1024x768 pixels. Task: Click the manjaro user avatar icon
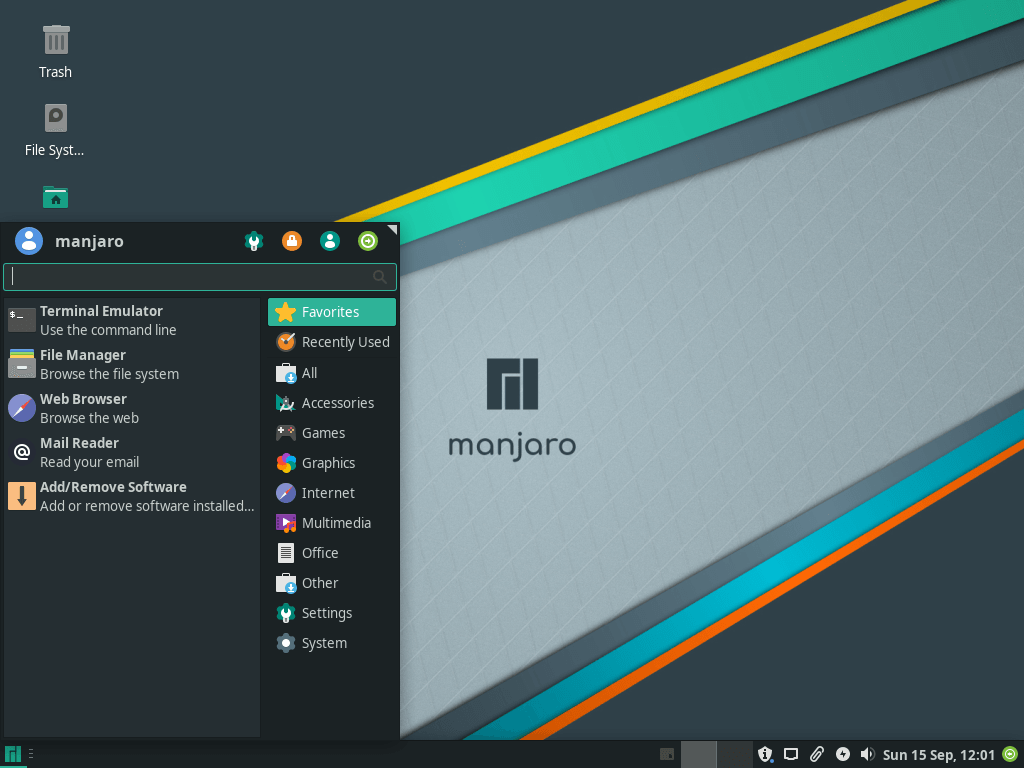pos(29,241)
